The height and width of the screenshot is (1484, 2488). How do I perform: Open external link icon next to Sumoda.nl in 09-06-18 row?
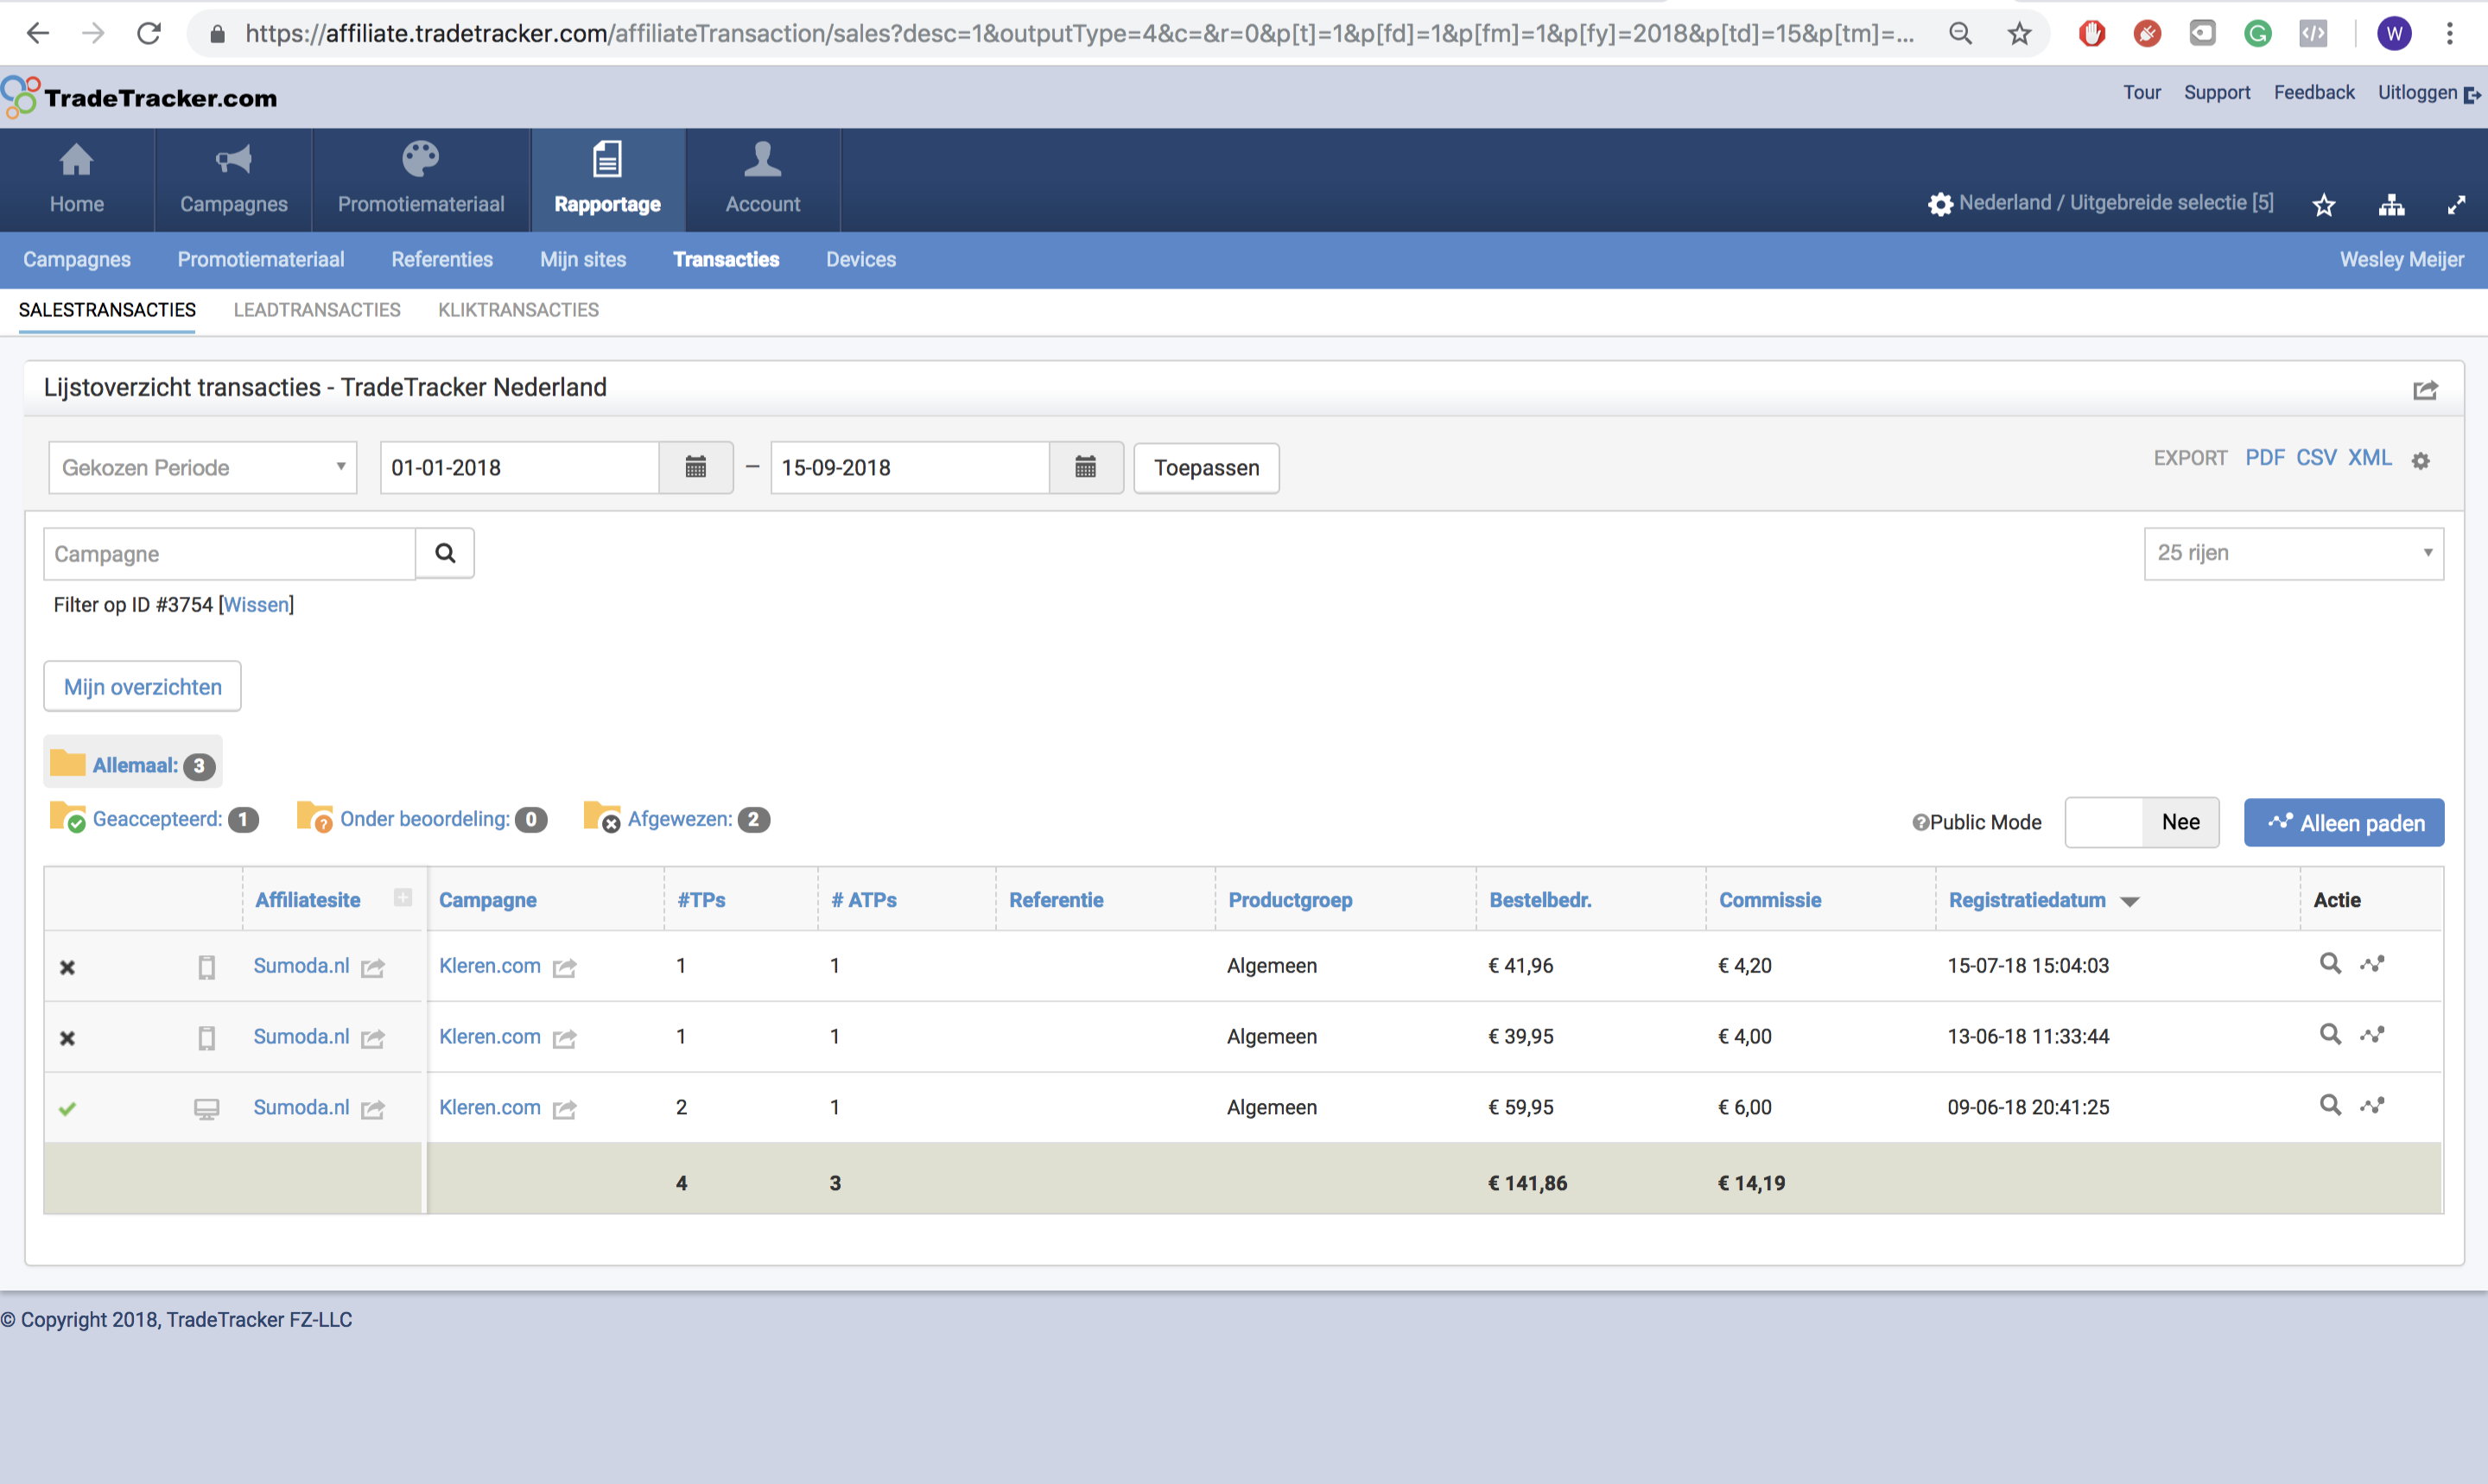point(373,1109)
